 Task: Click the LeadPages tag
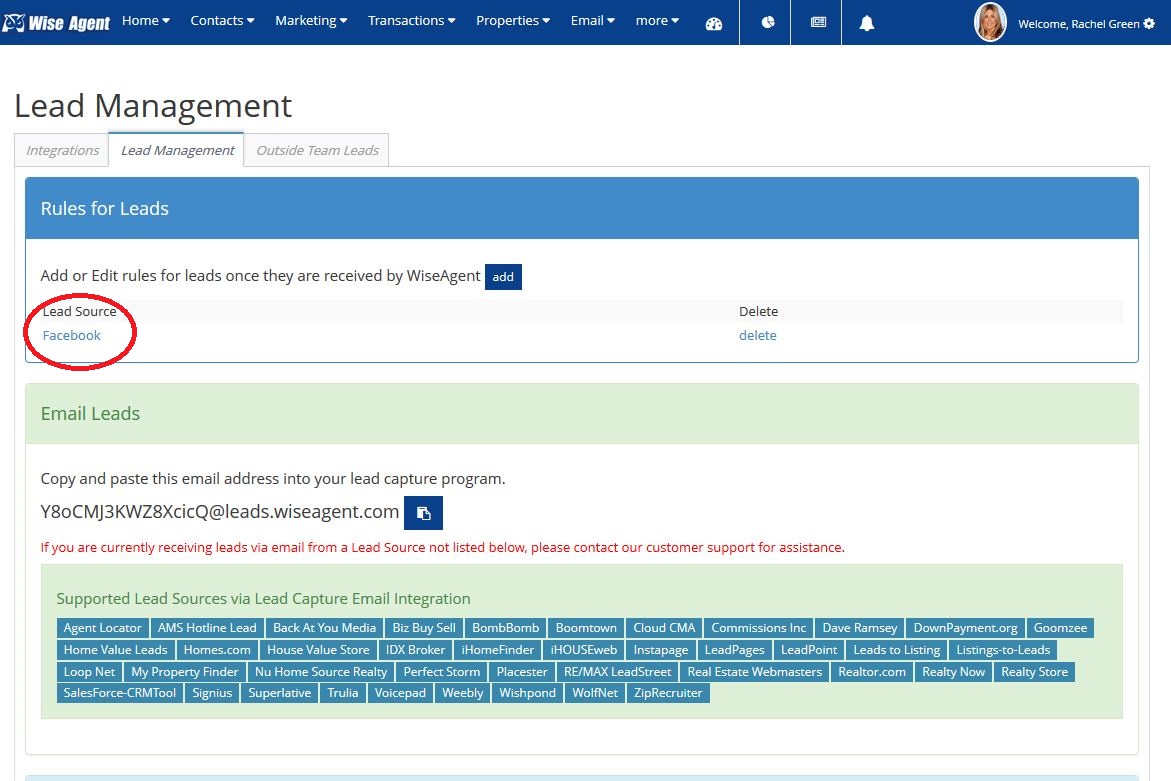734,650
